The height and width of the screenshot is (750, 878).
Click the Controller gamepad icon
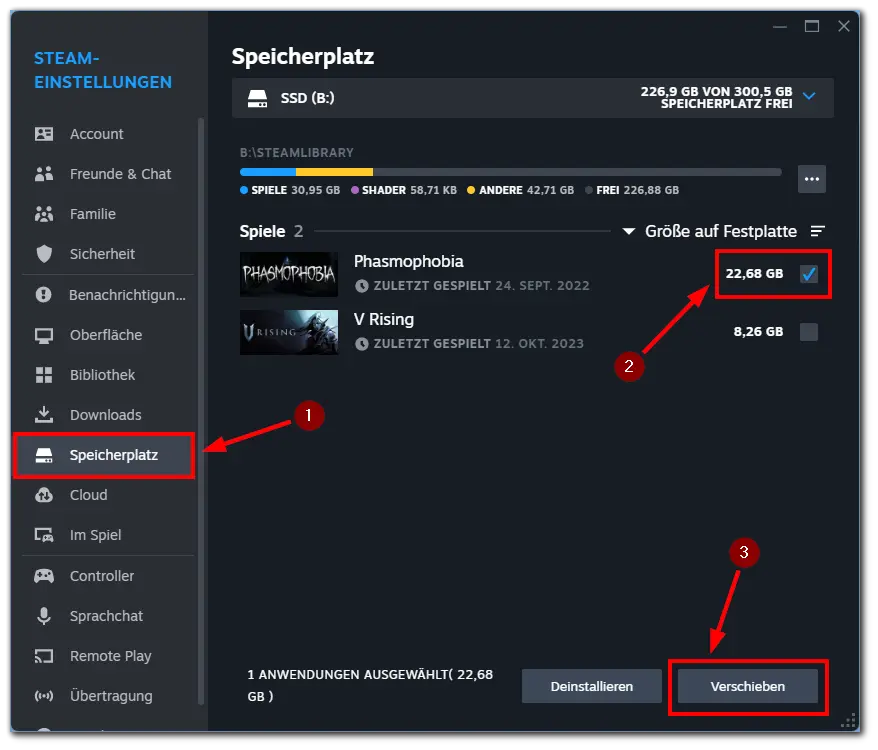pos(44,576)
